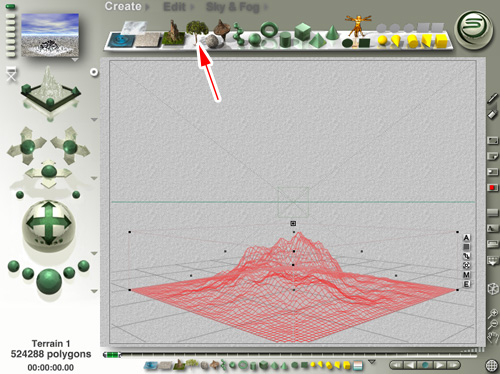This screenshot has width=500, height=374.
Task: Open the Sky & Fog palette
Action: [232, 7]
